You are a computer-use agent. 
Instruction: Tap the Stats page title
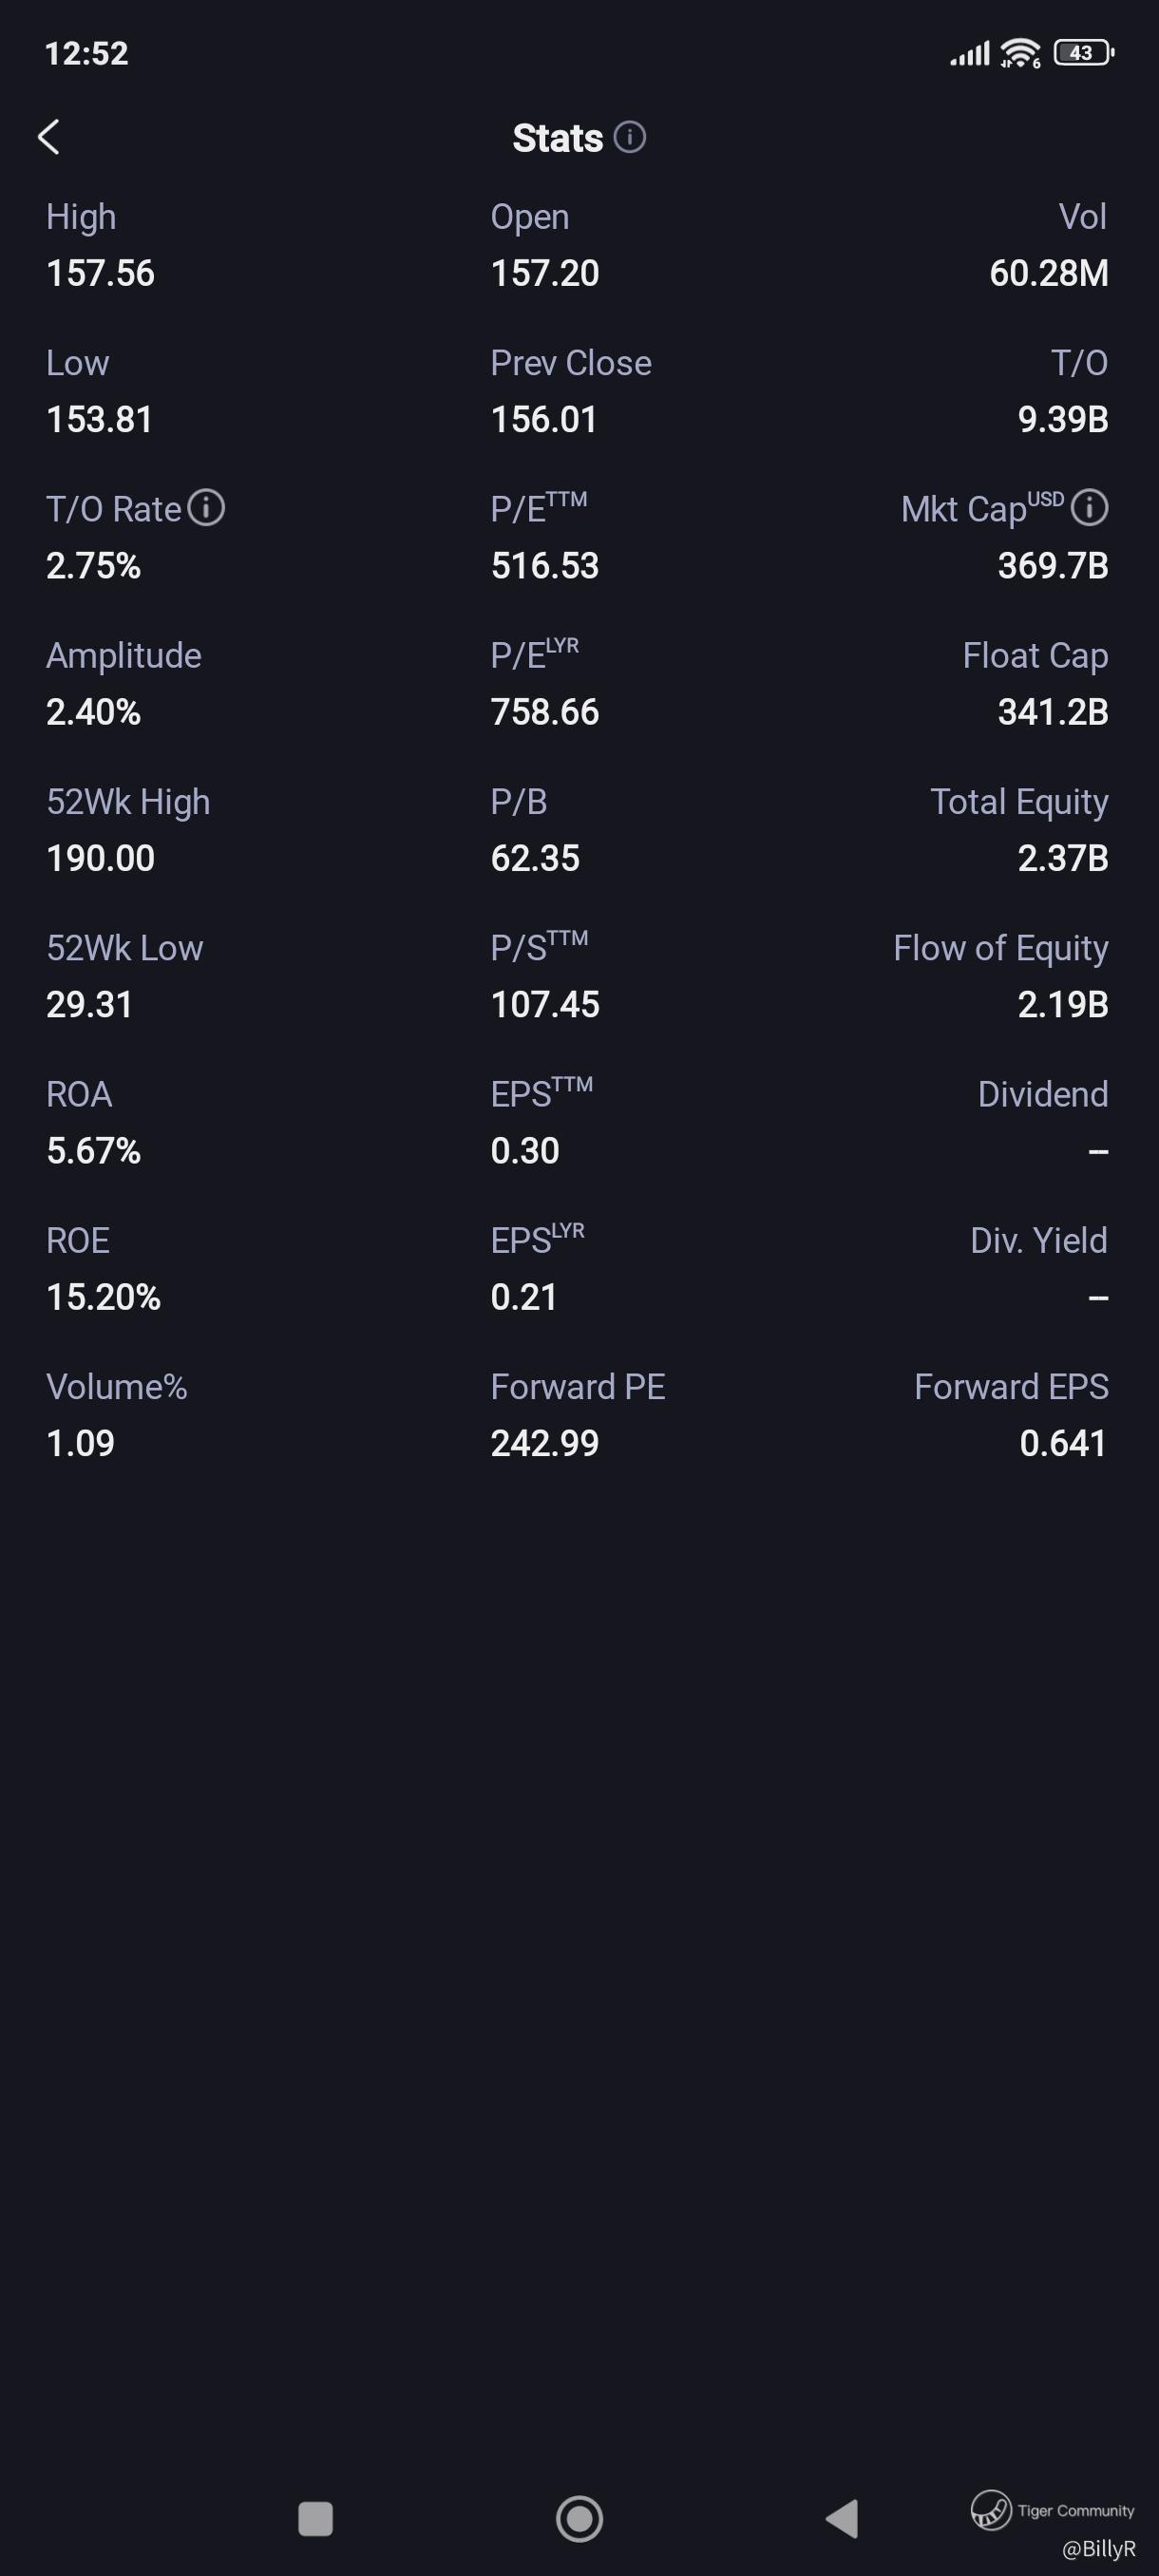click(558, 138)
